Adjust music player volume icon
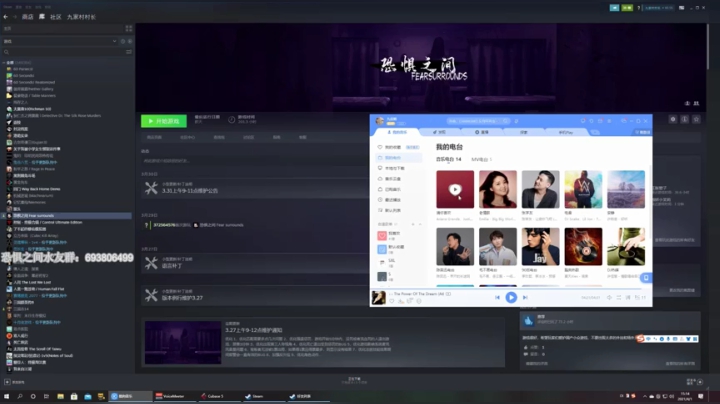 (609, 297)
